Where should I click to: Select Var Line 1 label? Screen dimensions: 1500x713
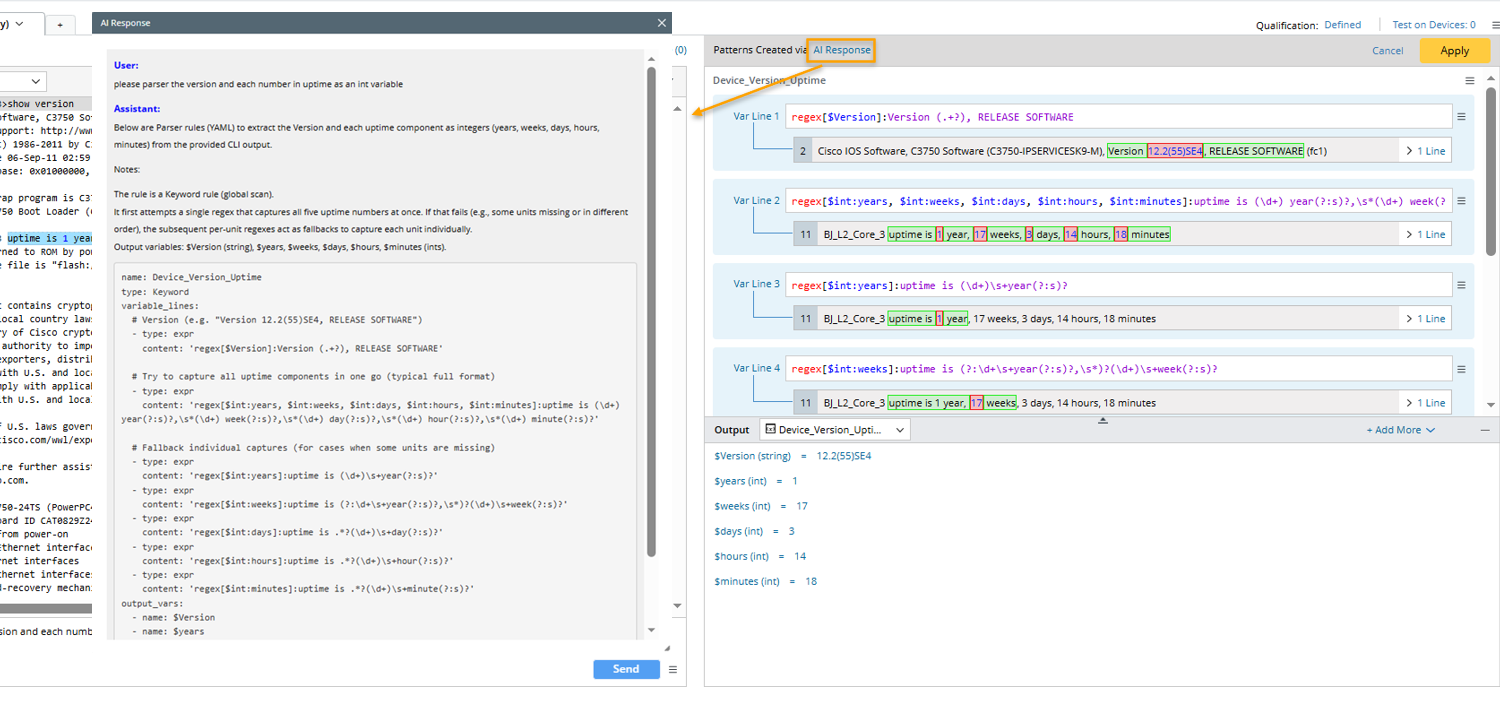(756, 117)
